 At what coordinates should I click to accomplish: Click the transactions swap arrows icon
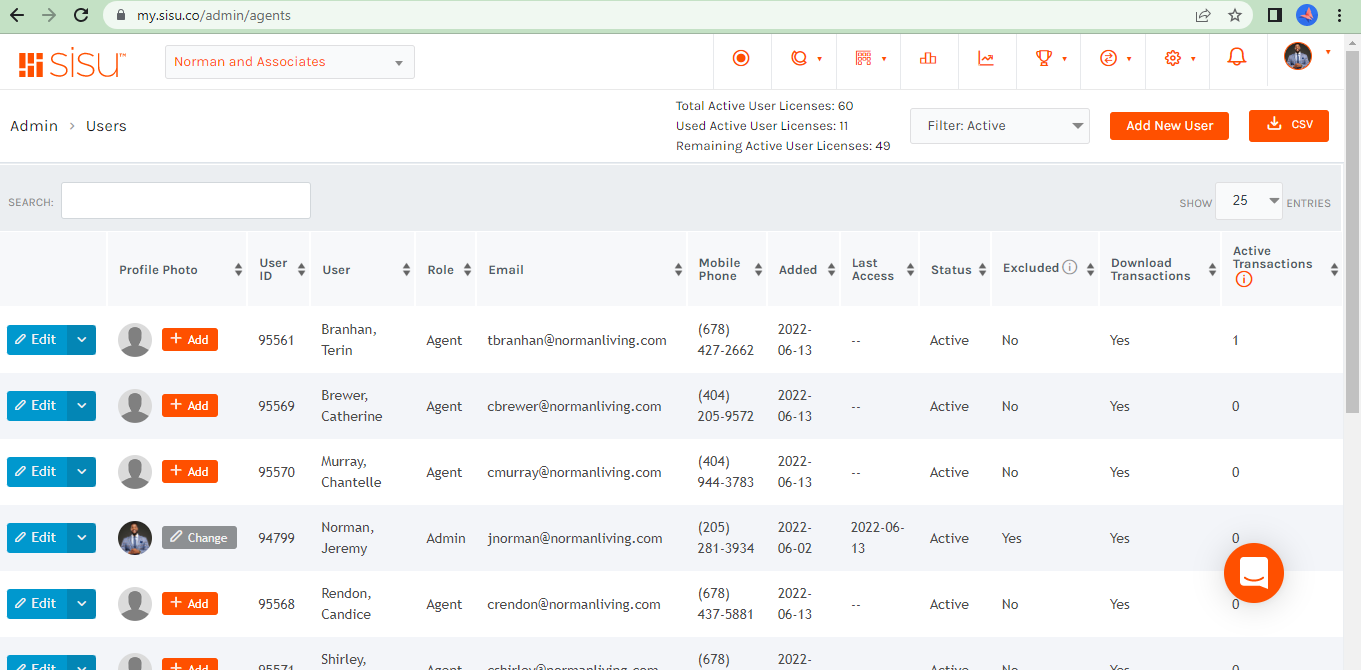click(x=1108, y=58)
